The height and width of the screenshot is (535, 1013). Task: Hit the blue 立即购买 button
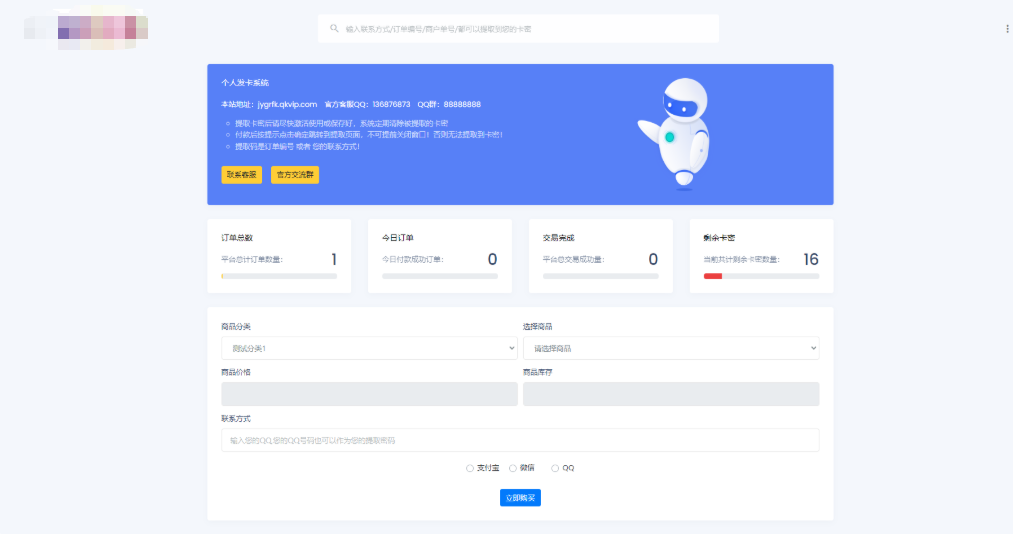tap(520, 497)
